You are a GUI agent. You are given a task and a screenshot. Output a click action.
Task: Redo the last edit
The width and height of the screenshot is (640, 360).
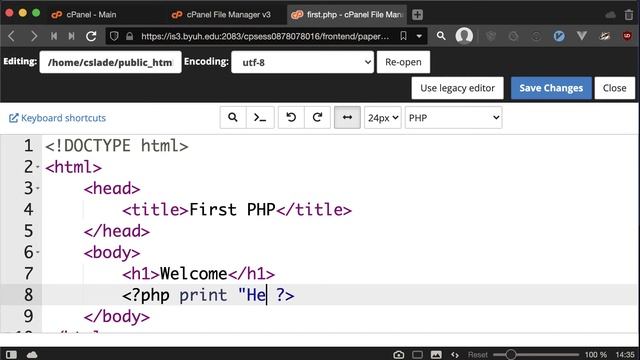tap(317, 118)
